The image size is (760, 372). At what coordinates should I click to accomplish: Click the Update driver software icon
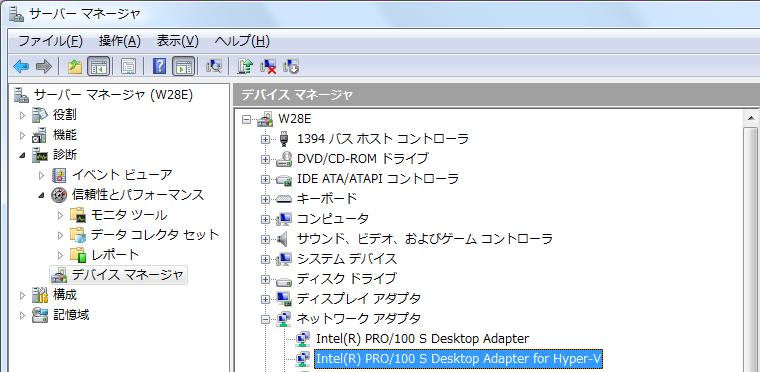coord(245,66)
